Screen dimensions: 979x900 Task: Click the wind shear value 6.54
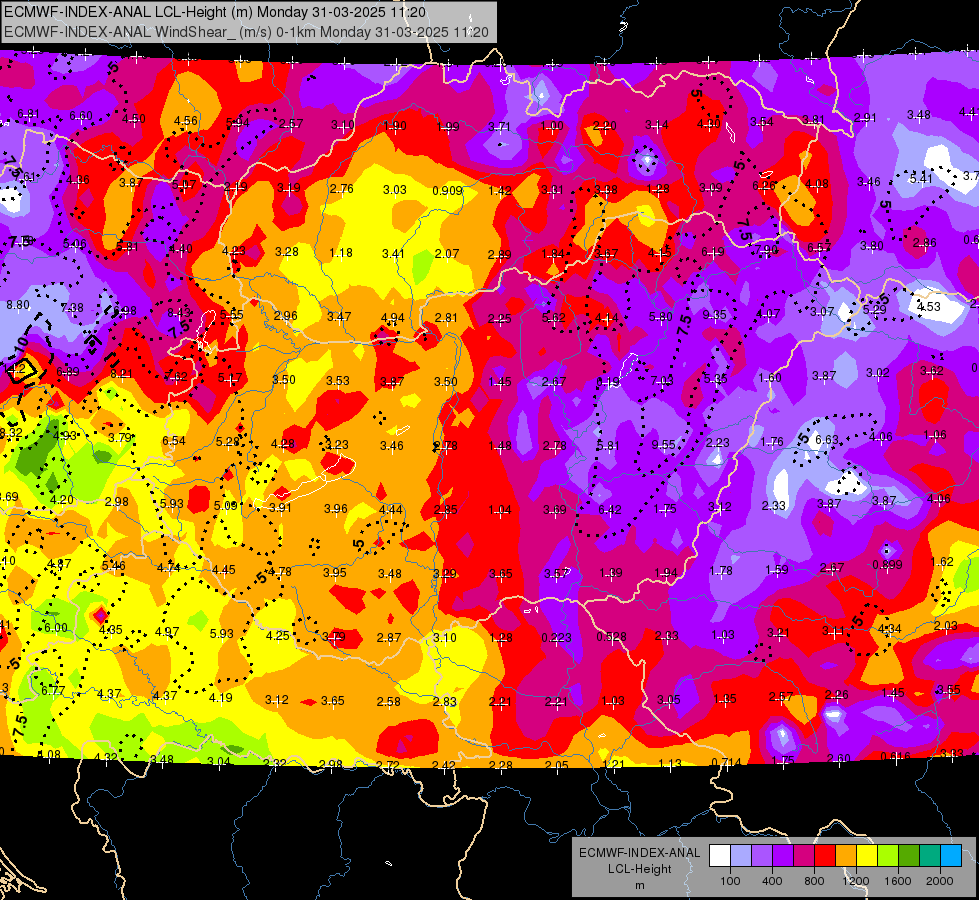click(x=174, y=440)
